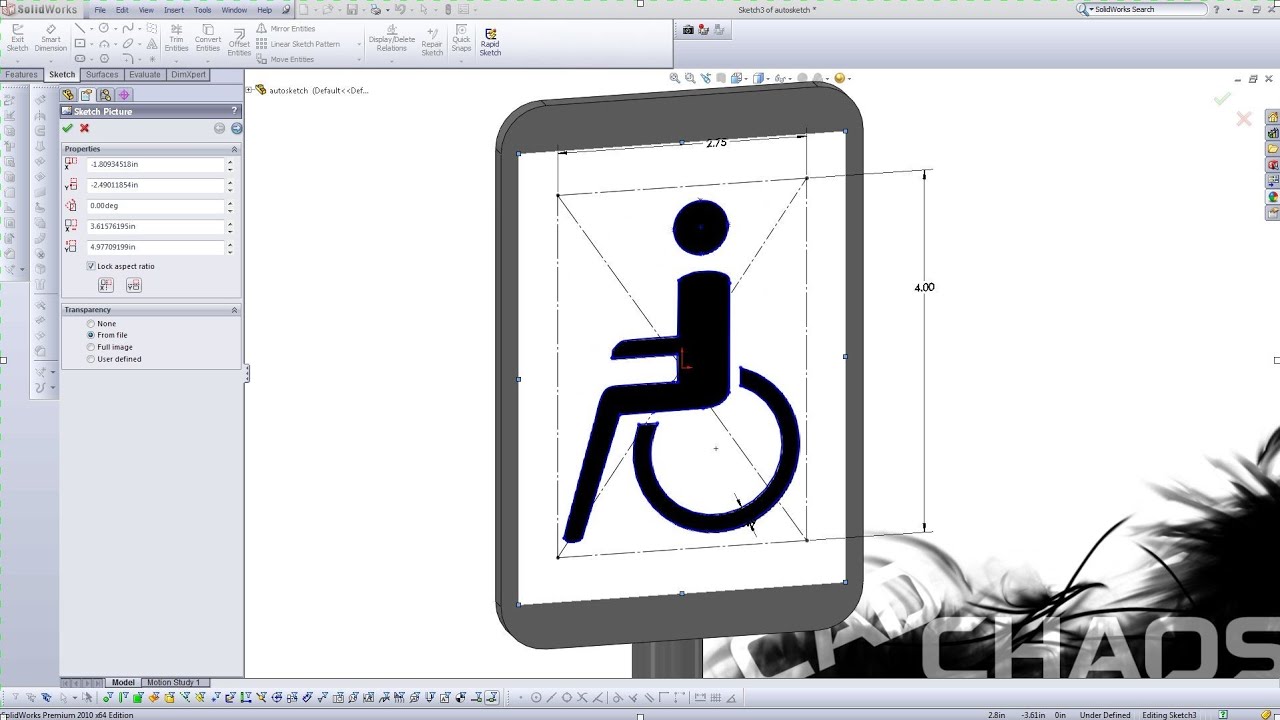The image size is (1280, 720).
Task: Run the Repair Sketch tool
Action: pyautogui.click(x=432, y=40)
